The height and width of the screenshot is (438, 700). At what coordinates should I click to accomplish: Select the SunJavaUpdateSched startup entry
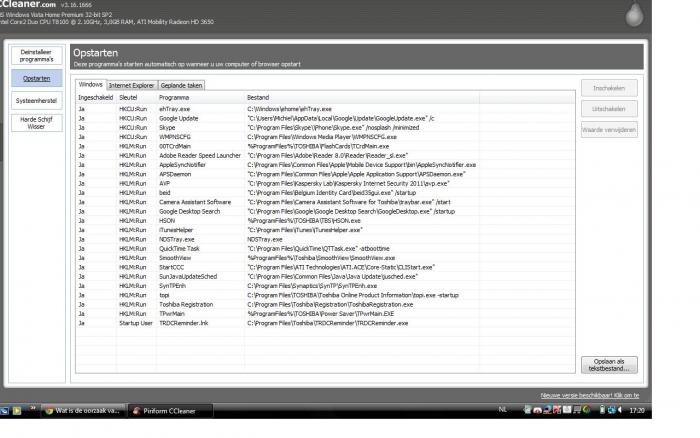[x=325, y=277]
